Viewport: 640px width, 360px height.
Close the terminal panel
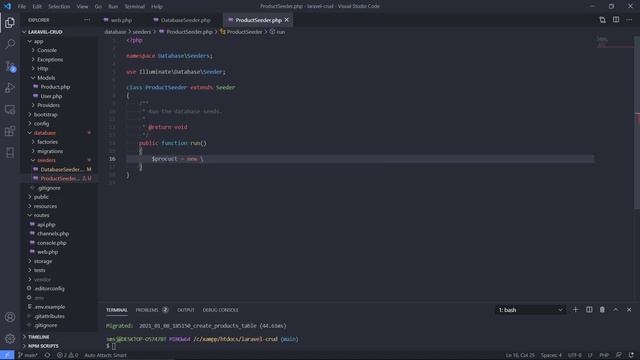click(629, 310)
